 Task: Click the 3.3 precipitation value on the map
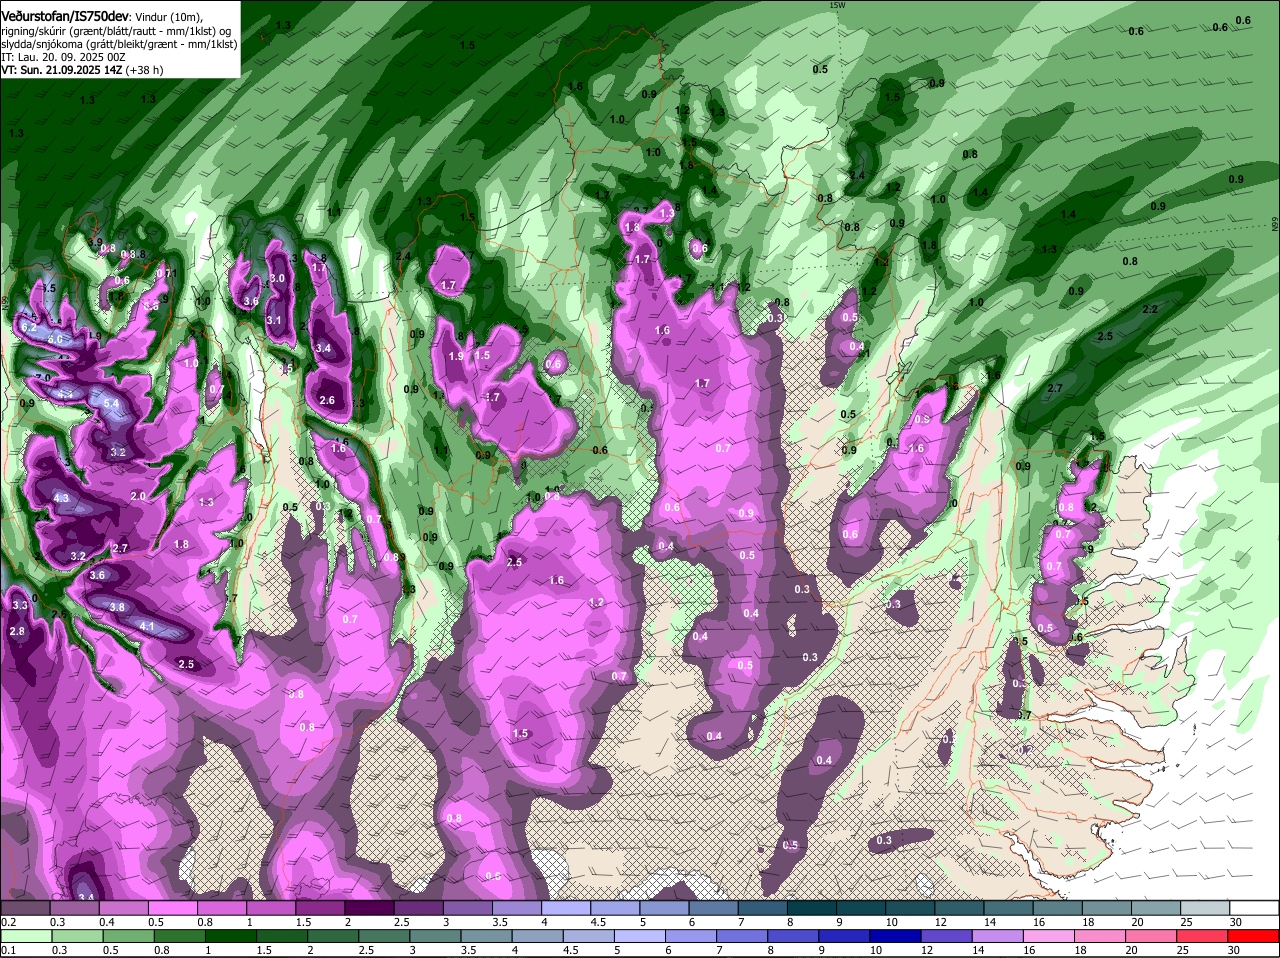20,605
